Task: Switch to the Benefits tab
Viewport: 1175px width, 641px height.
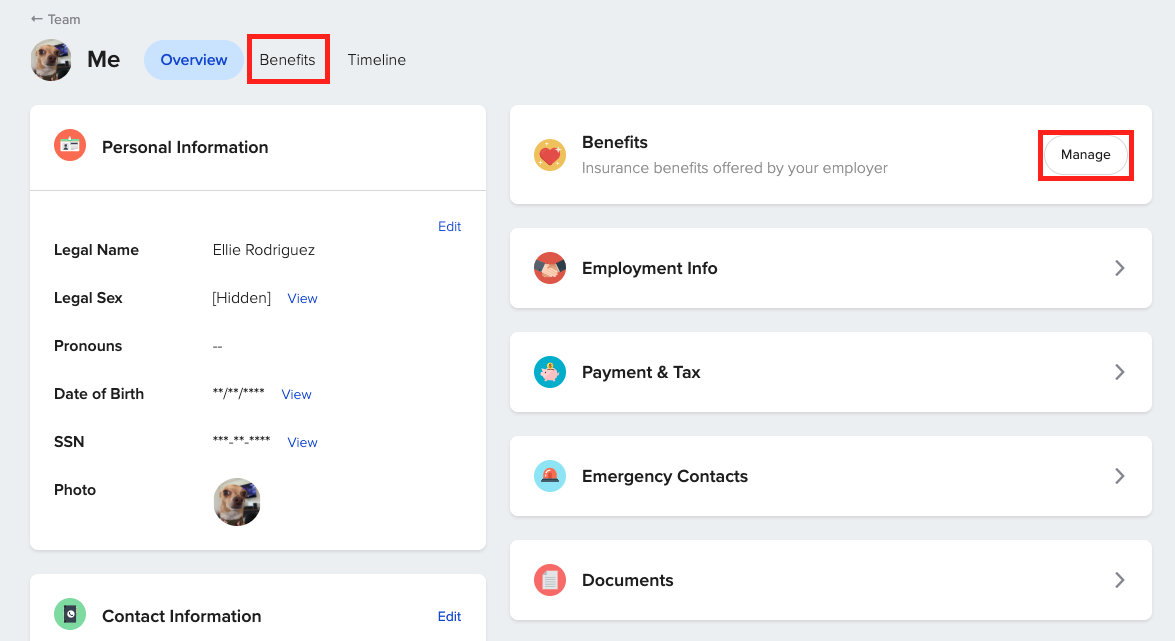Action: (288, 60)
